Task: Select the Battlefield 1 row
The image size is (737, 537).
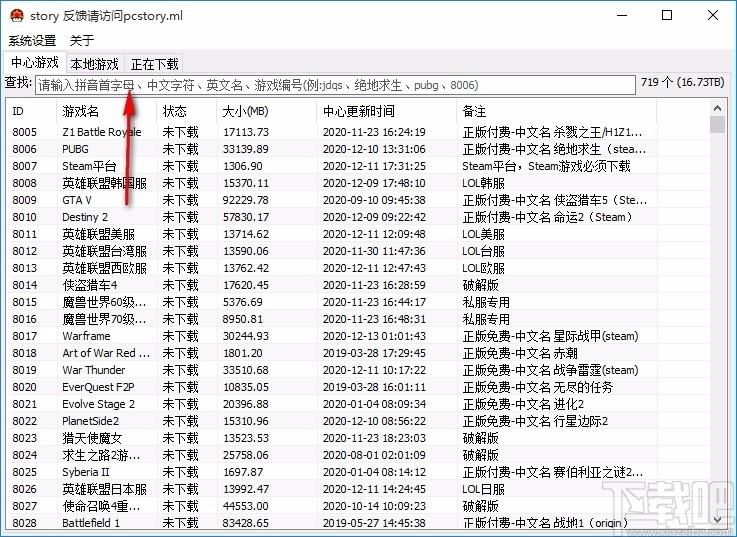Action: [358, 522]
